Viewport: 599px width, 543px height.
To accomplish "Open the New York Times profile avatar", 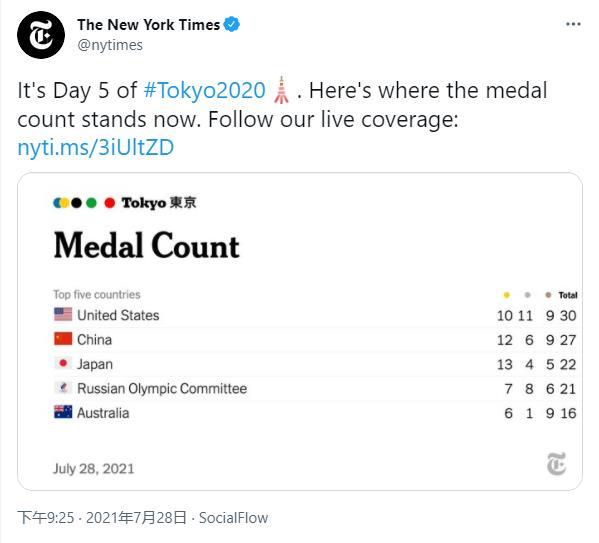I will 41,35.
